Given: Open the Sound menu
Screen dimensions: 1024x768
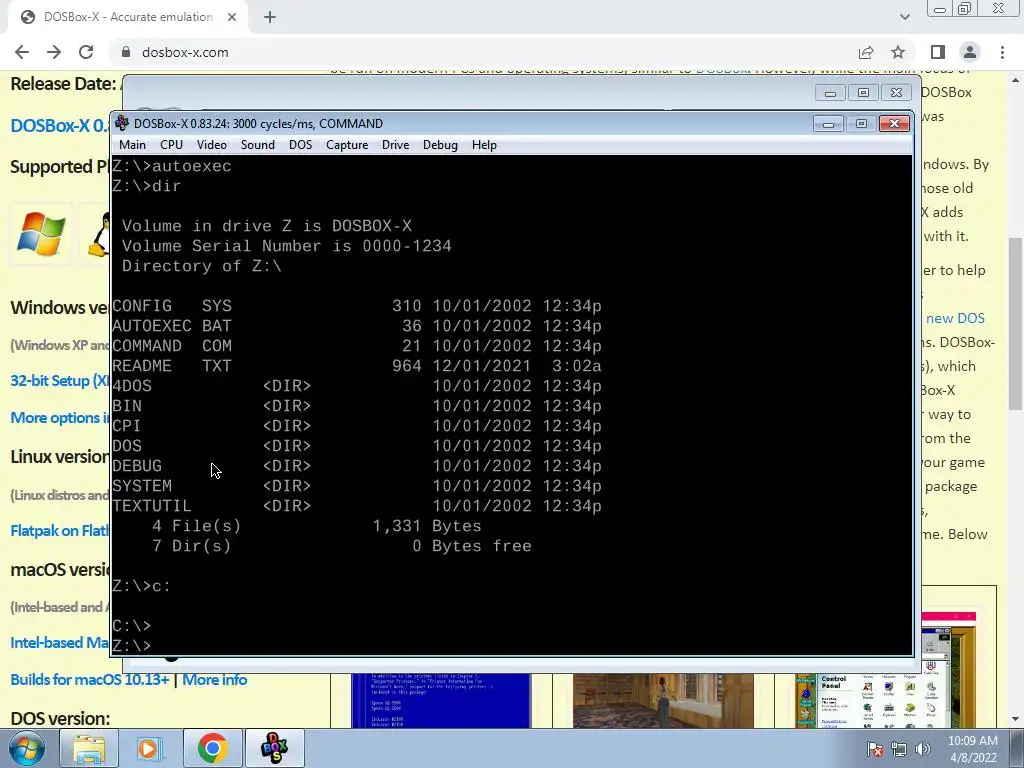Looking at the screenshot, I should tap(257, 145).
